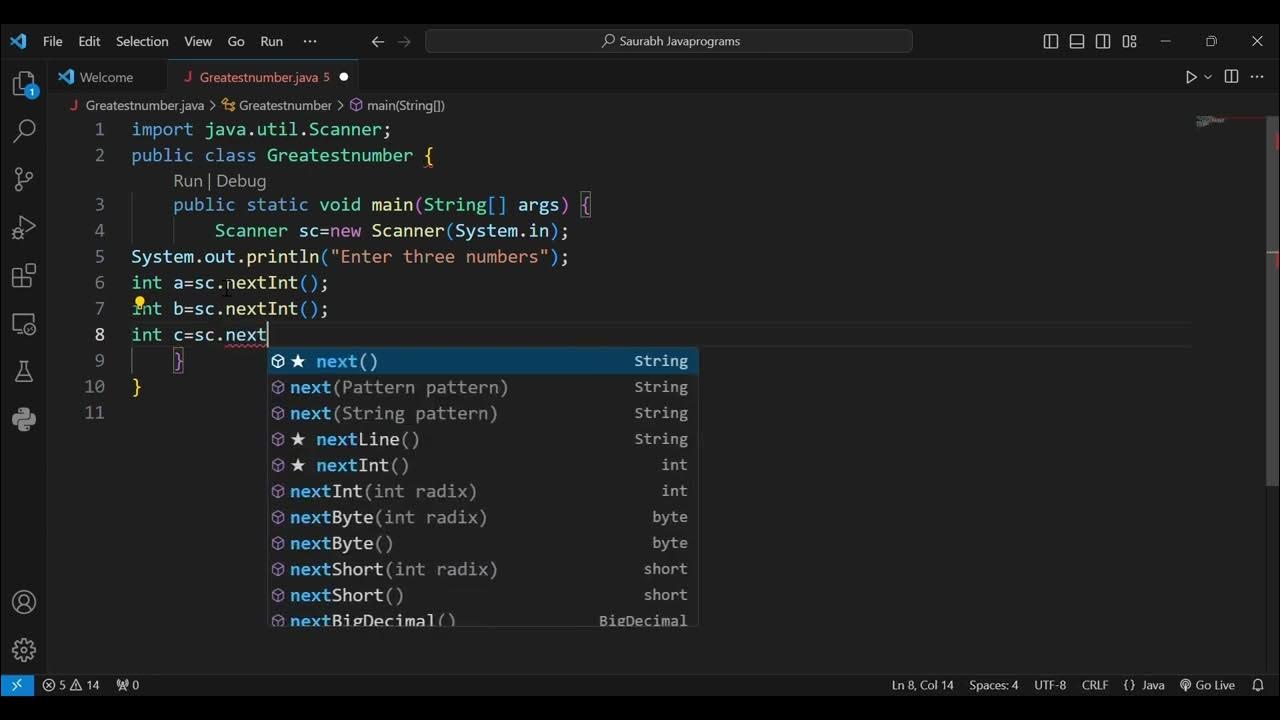Open the Selection menu
The image size is (1280, 720).
point(142,41)
